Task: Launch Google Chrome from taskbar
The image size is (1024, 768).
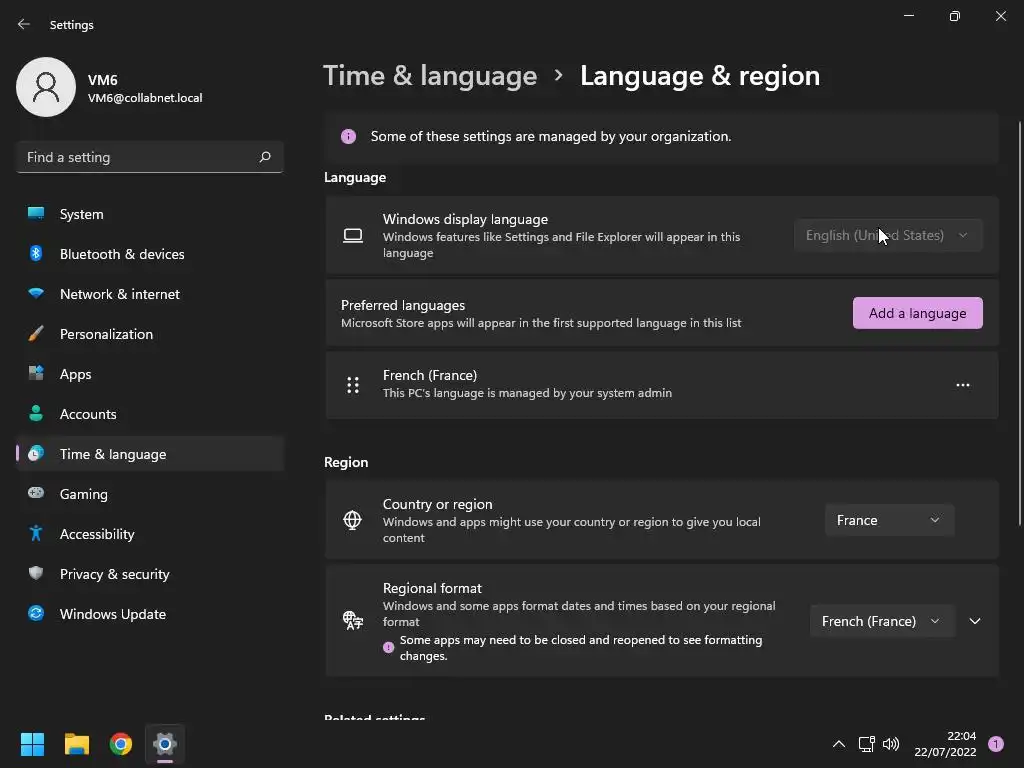Action: [x=121, y=744]
